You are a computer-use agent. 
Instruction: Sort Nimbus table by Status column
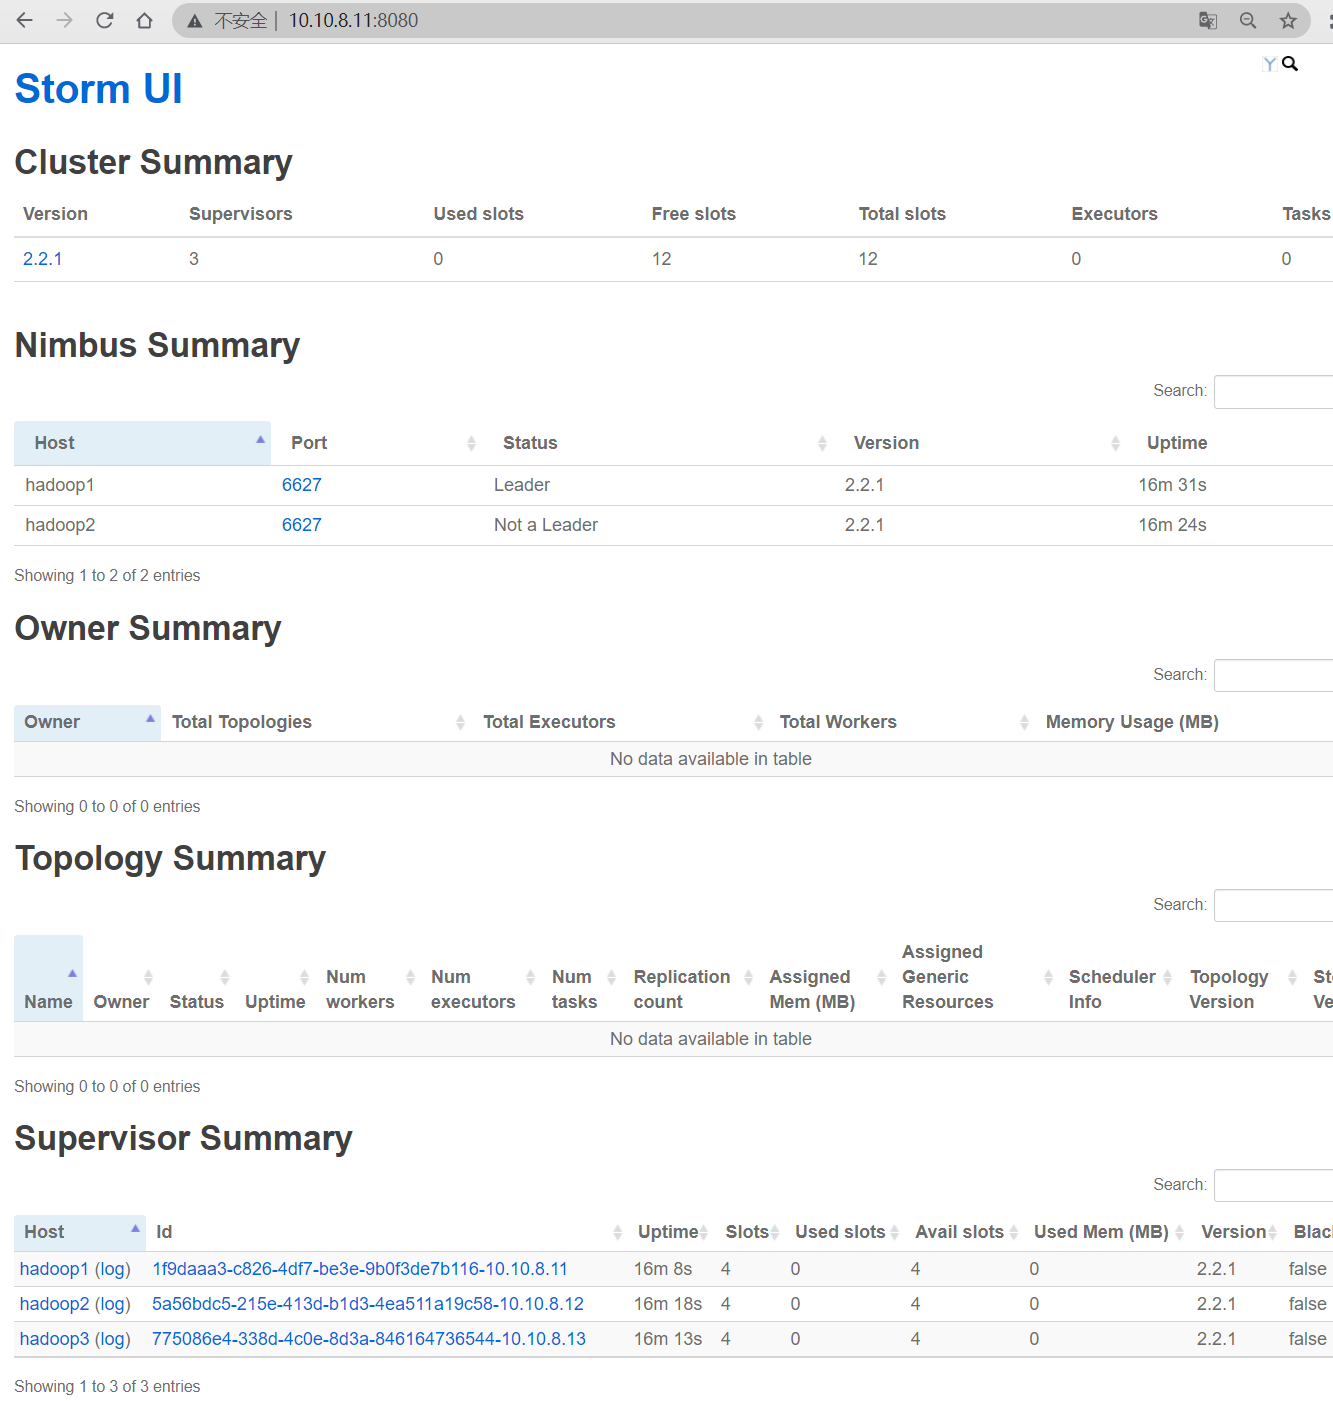[x=658, y=443]
